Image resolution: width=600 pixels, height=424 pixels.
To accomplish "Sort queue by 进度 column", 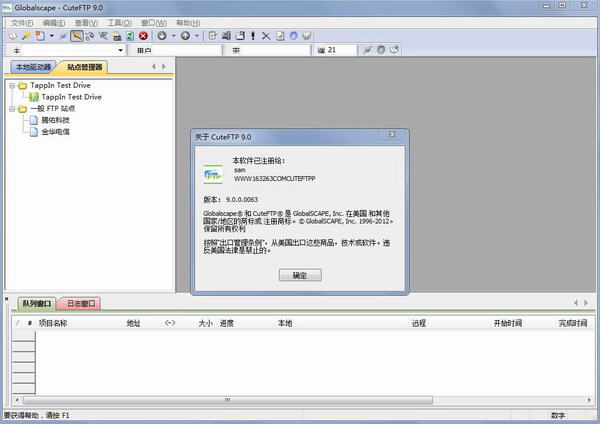I will tap(227, 323).
